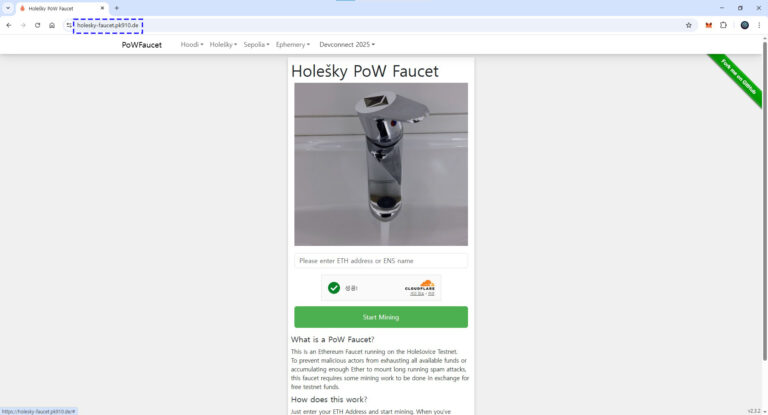Viewport: 768px width, 415px height.
Task: Bookmark this page with the star icon
Action: pos(689,25)
